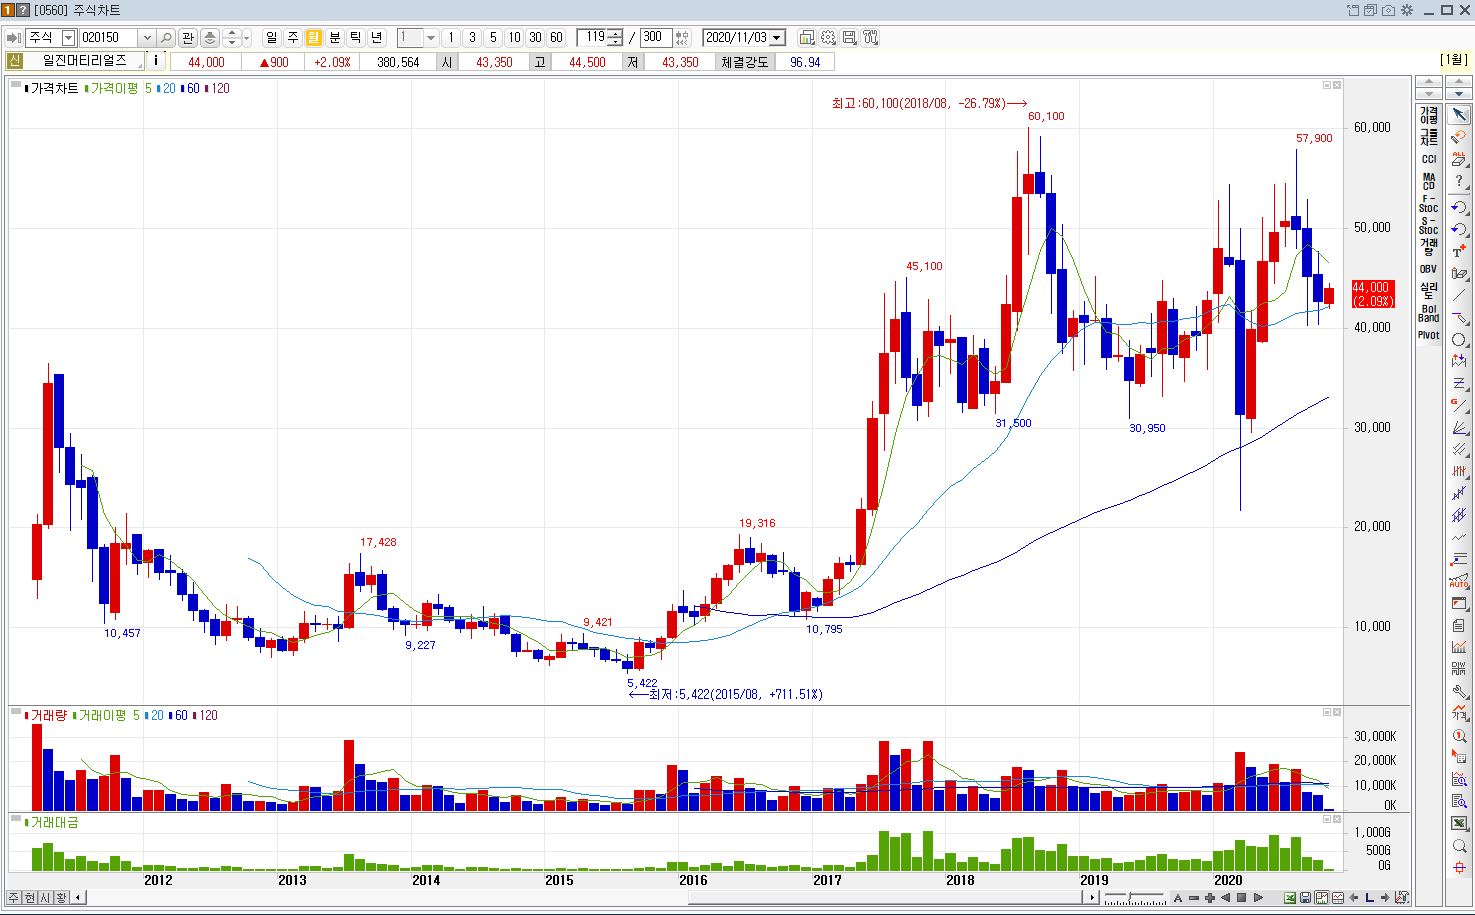
Task: Click the erase-all (ALL eraser) tool
Action: point(1458,159)
